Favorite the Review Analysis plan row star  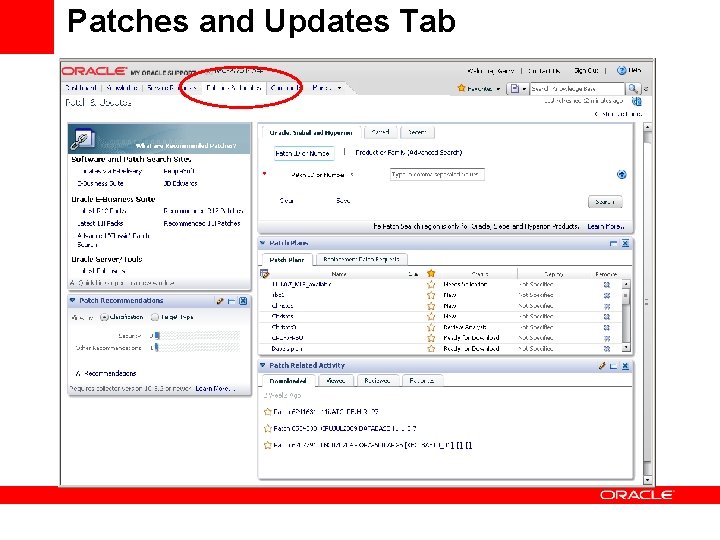coord(431,327)
